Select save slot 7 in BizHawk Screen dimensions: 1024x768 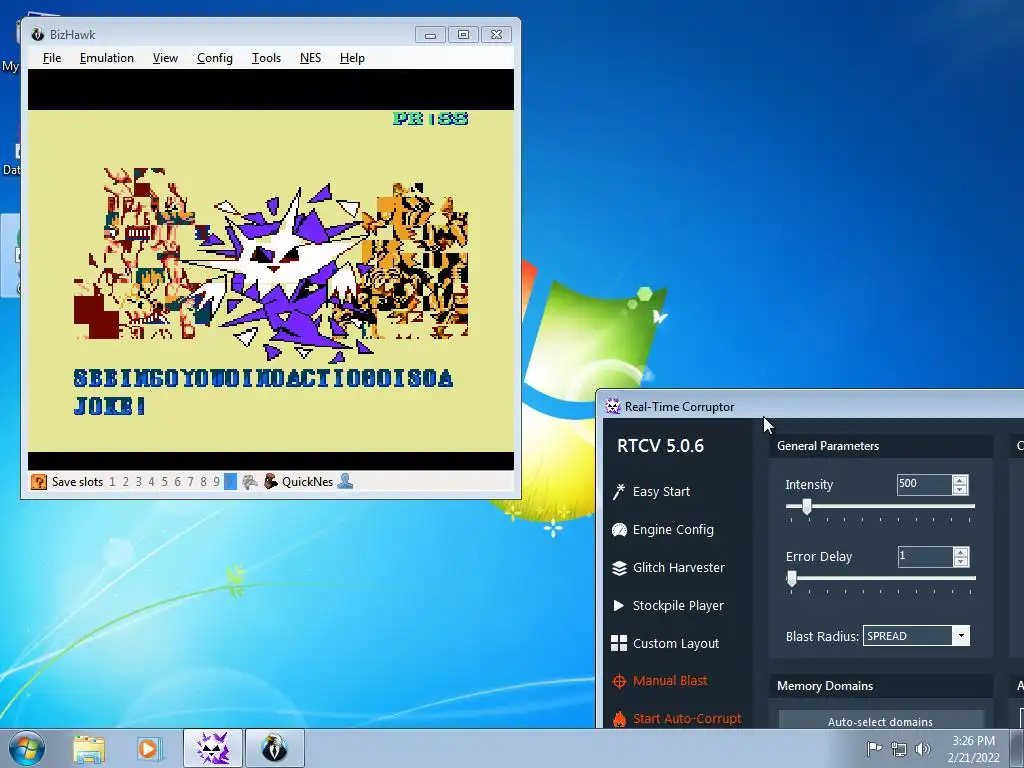pos(190,482)
